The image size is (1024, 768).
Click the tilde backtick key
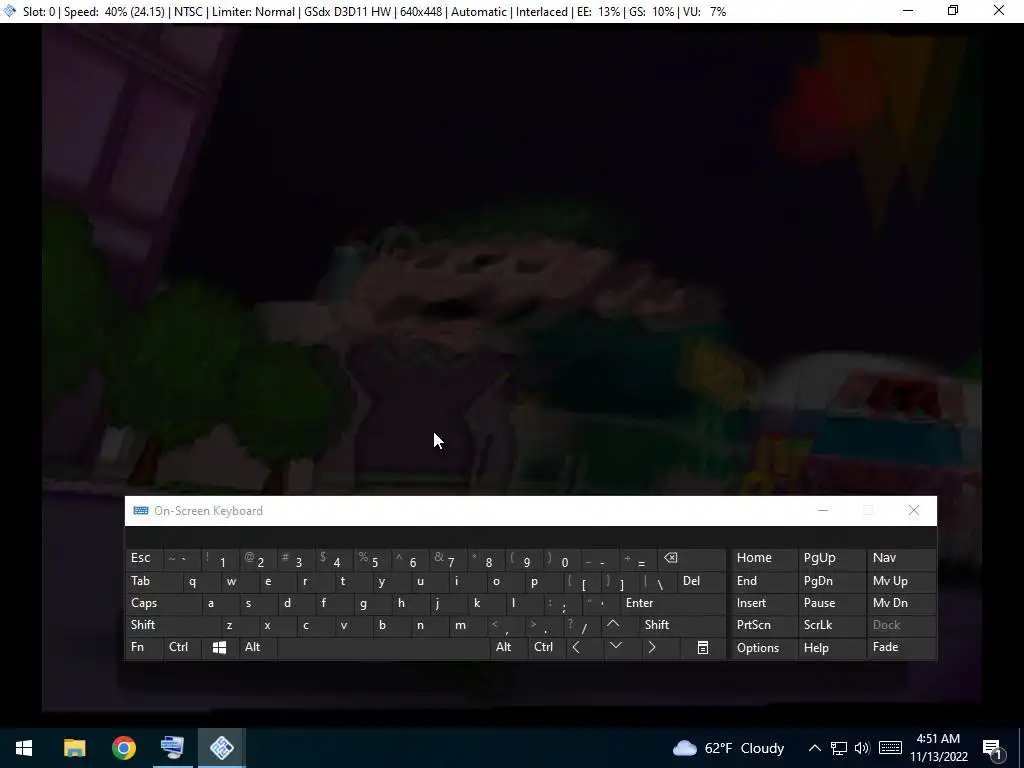[x=181, y=558]
